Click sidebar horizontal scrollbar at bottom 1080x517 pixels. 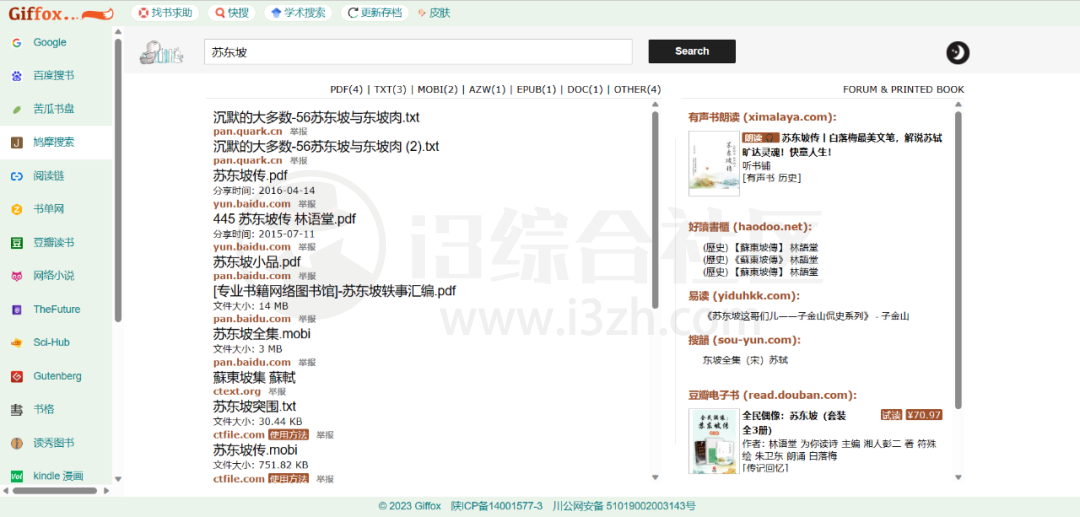pyautogui.click(x=54, y=491)
